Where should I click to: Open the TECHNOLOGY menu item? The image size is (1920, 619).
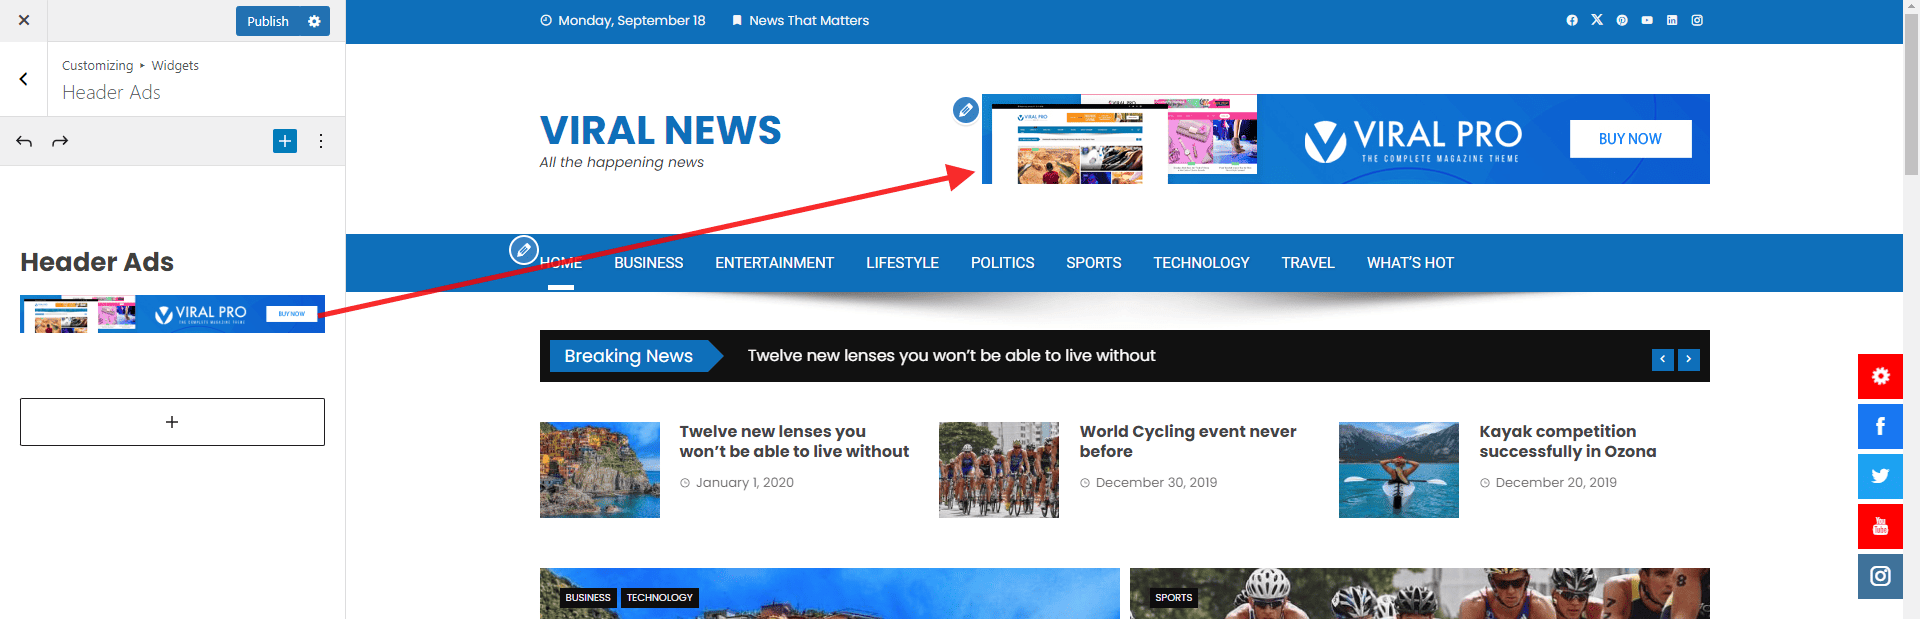coord(1201,263)
